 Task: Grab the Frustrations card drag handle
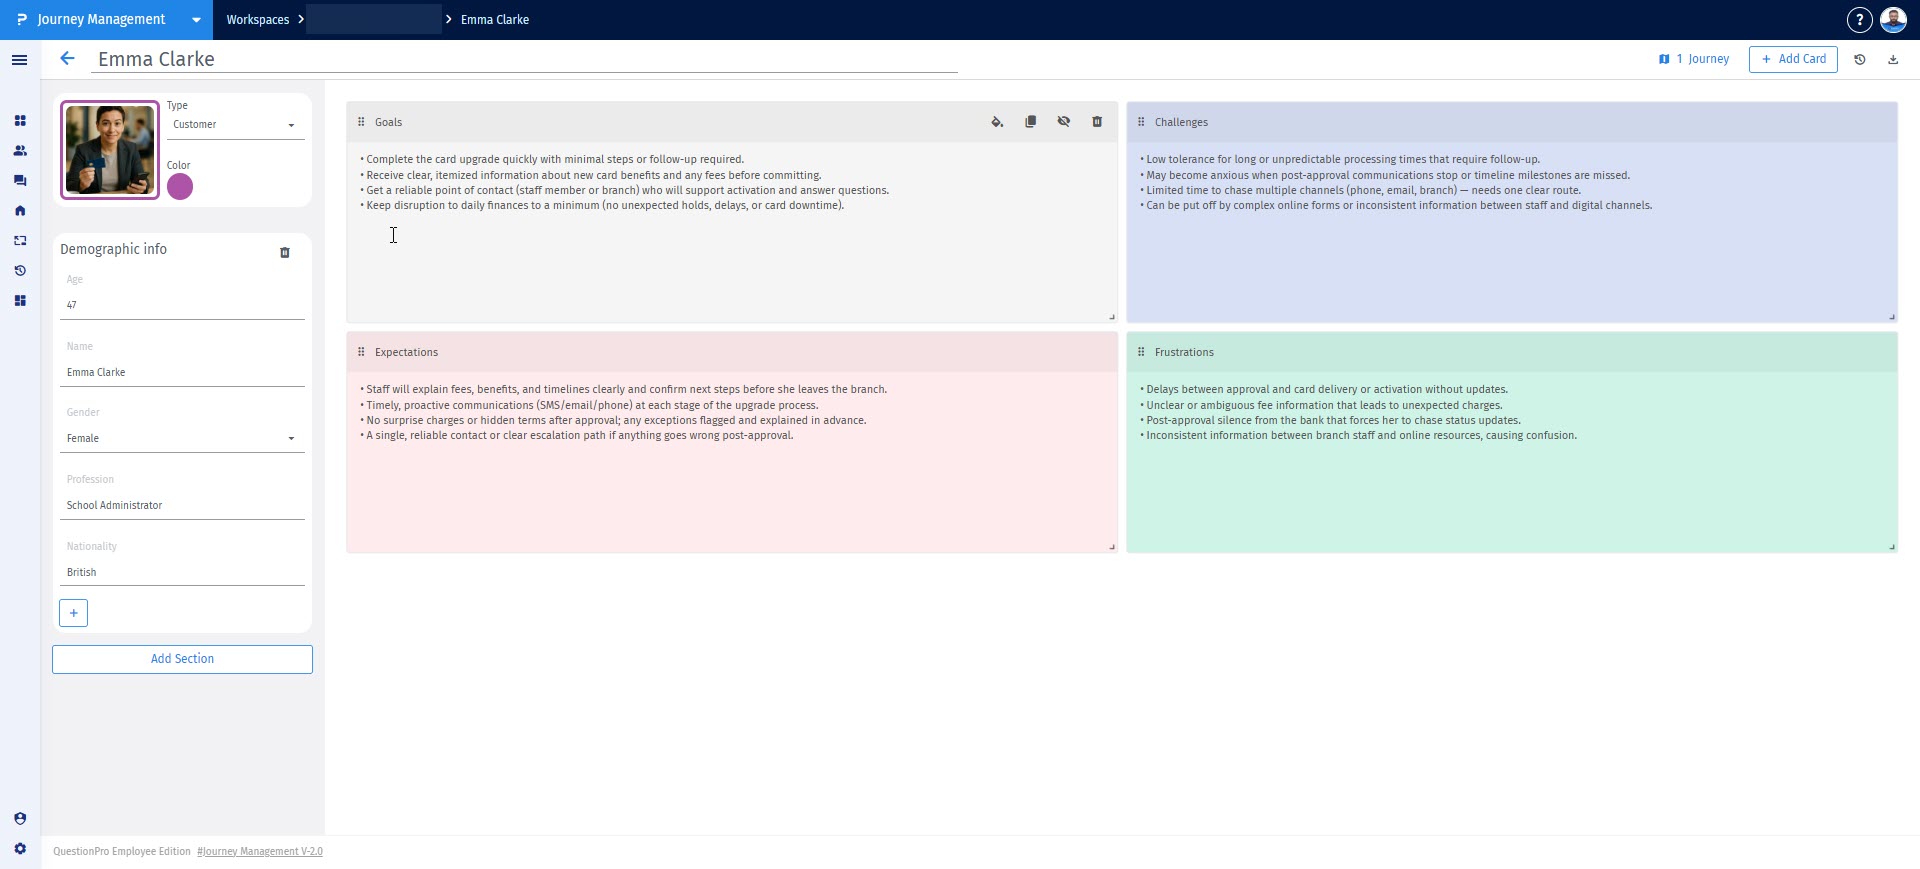tap(1141, 352)
